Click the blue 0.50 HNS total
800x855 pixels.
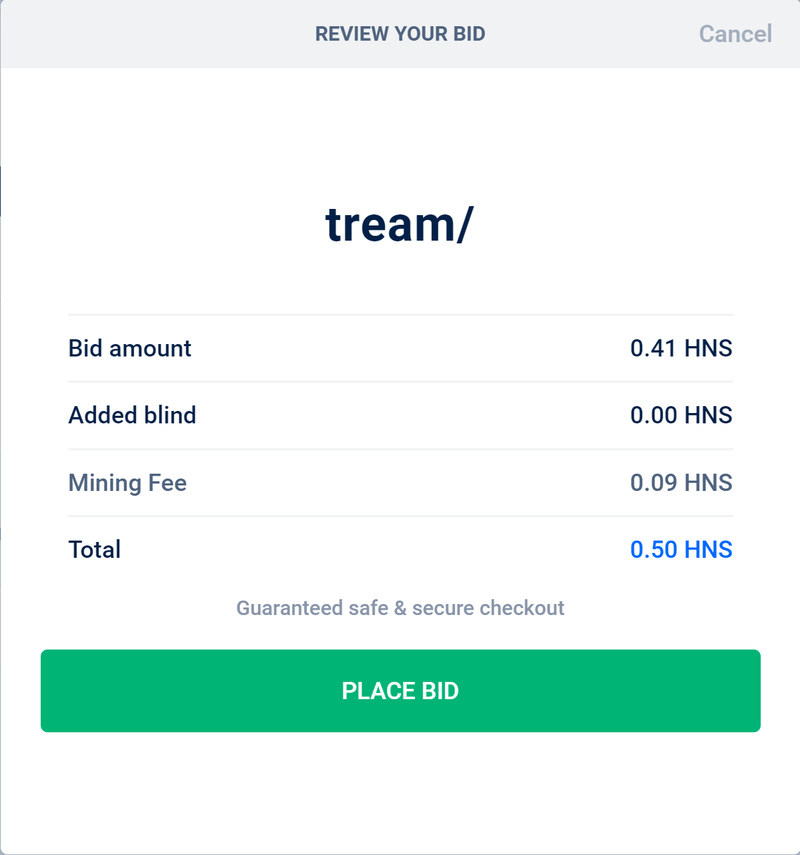tap(680, 548)
